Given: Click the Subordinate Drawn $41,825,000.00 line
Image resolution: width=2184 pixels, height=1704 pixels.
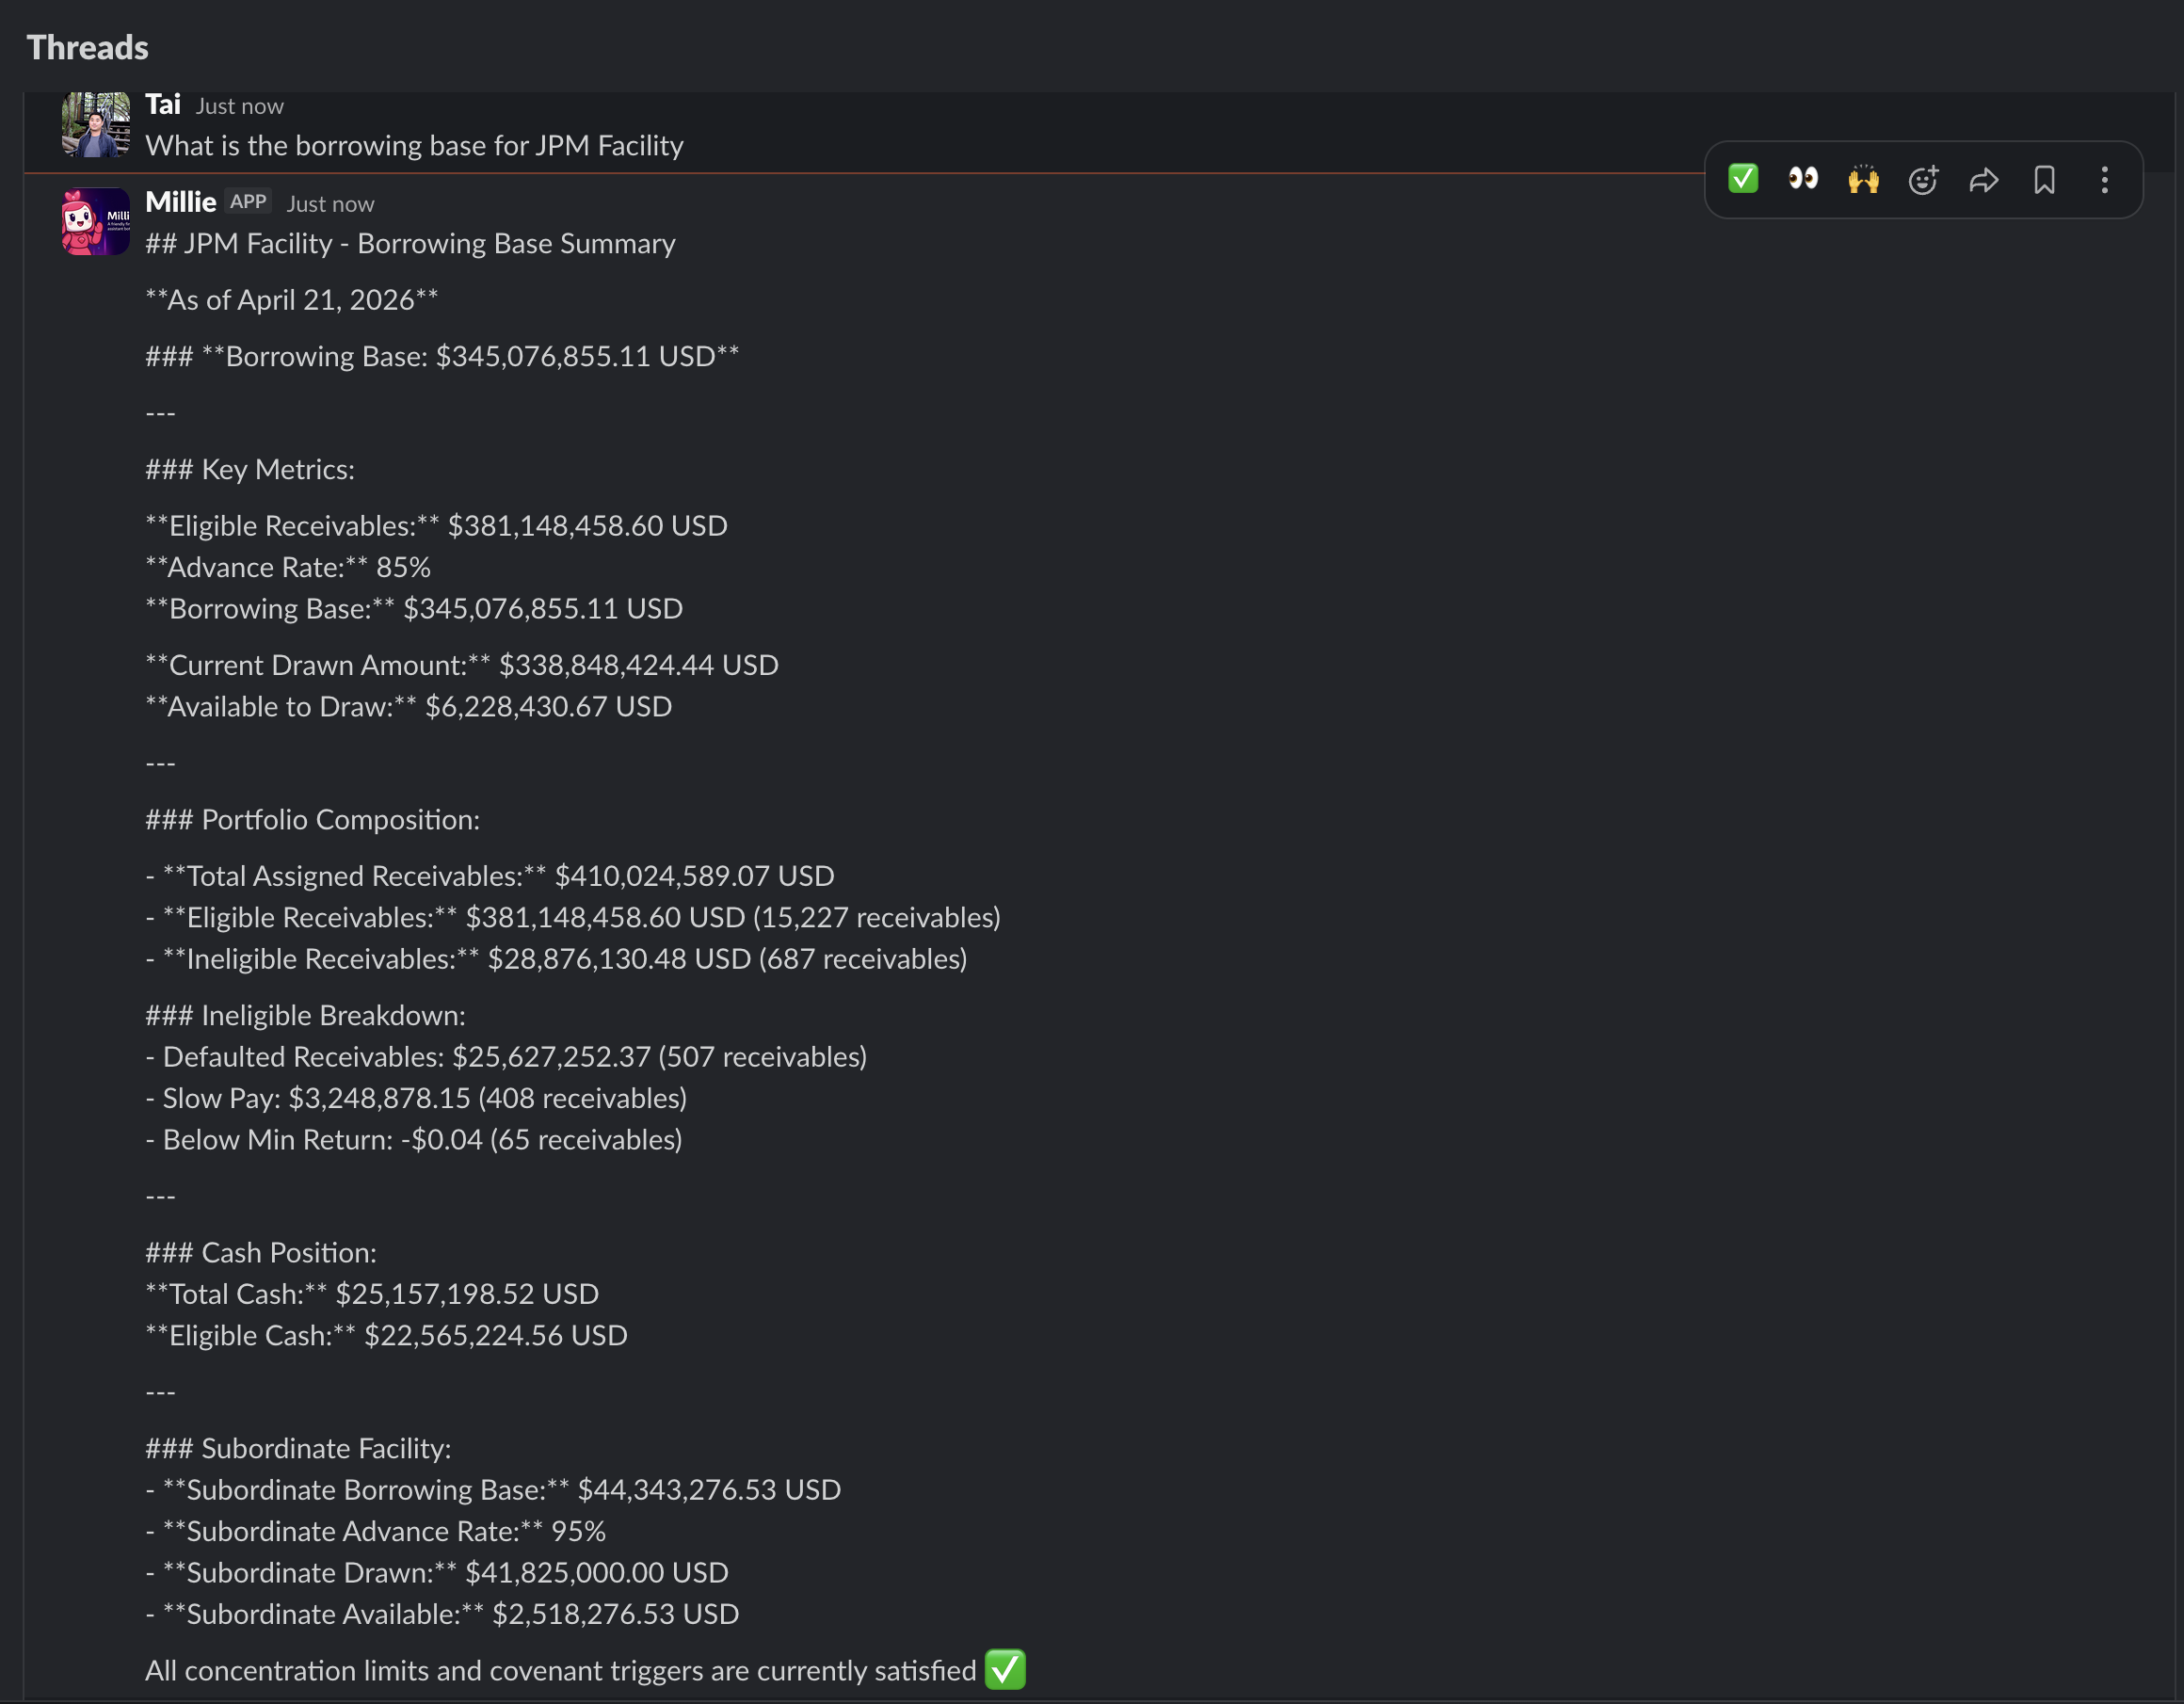Looking at the screenshot, I should coord(437,1573).
